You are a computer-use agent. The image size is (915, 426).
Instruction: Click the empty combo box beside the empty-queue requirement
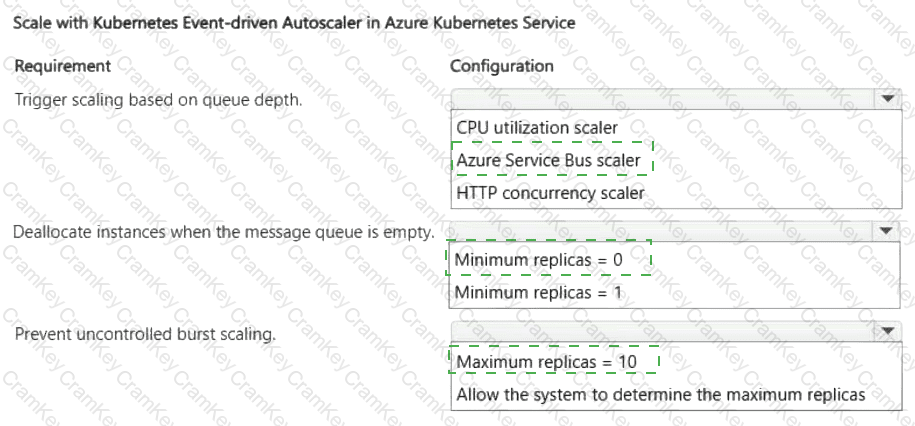click(676, 232)
